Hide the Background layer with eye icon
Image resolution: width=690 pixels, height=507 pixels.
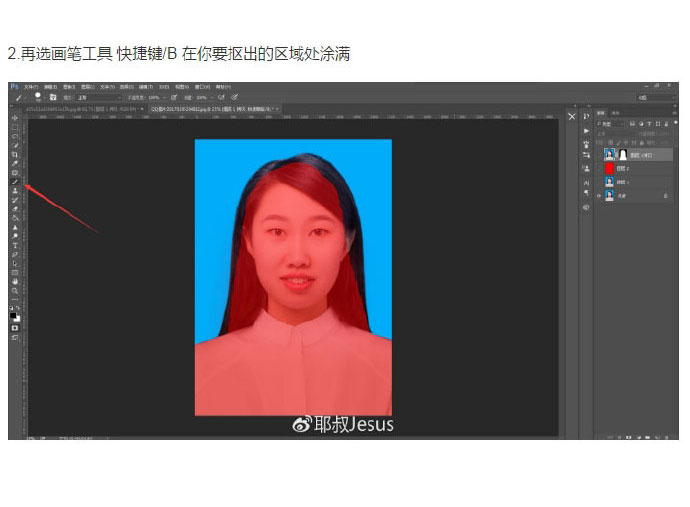pyautogui.click(x=599, y=196)
